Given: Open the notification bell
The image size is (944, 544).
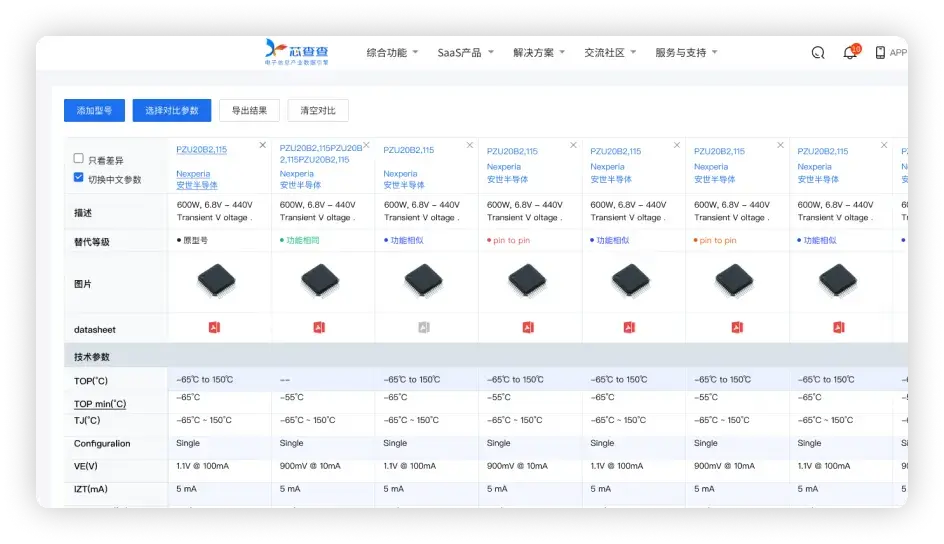Looking at the screenshot, I should point(850,52).
